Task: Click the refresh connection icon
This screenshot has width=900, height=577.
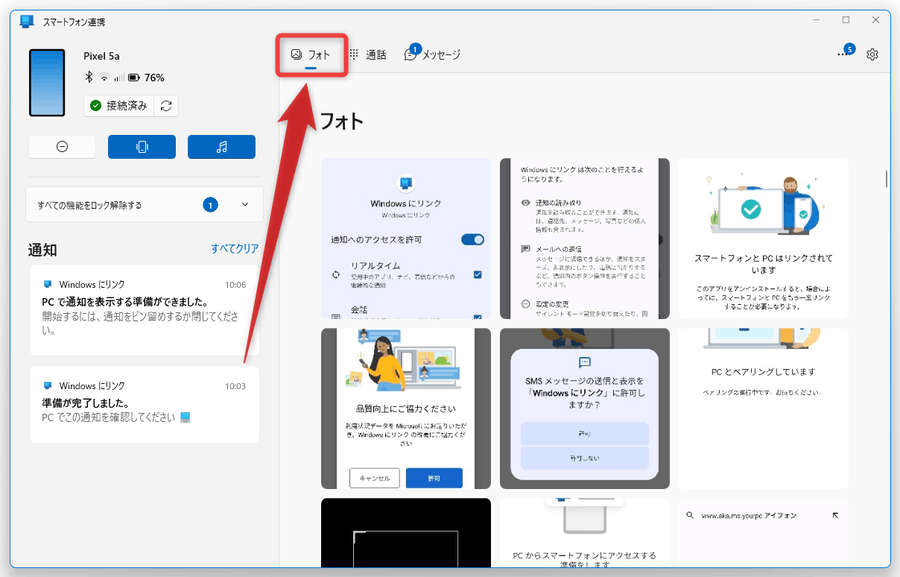Action: click(166, 106)
